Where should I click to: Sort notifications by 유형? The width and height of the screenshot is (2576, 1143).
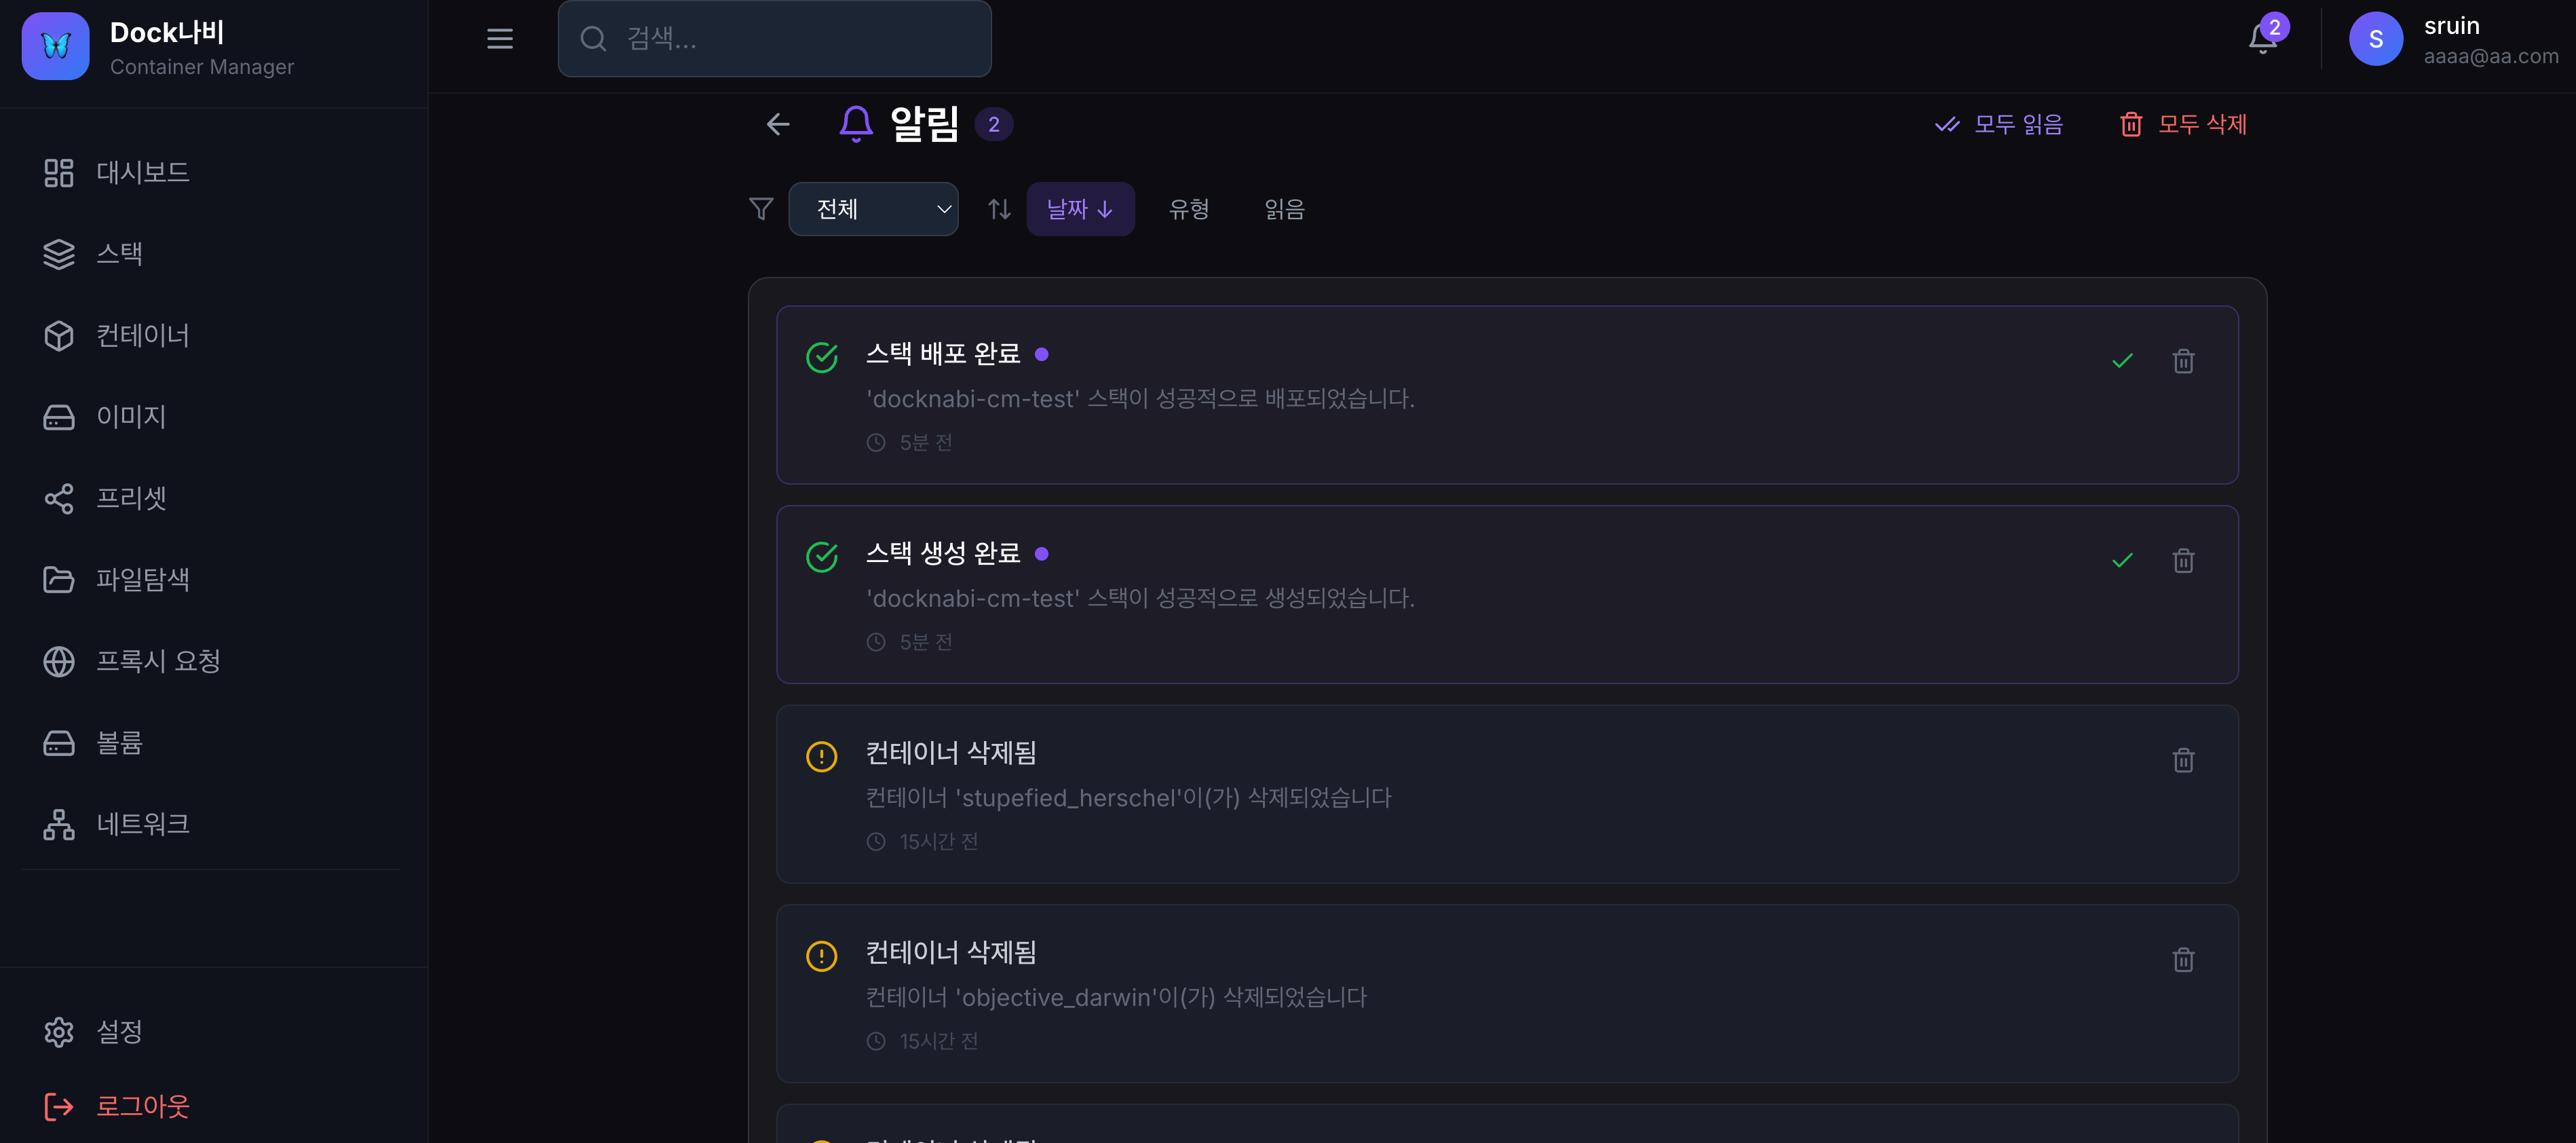1189,209
